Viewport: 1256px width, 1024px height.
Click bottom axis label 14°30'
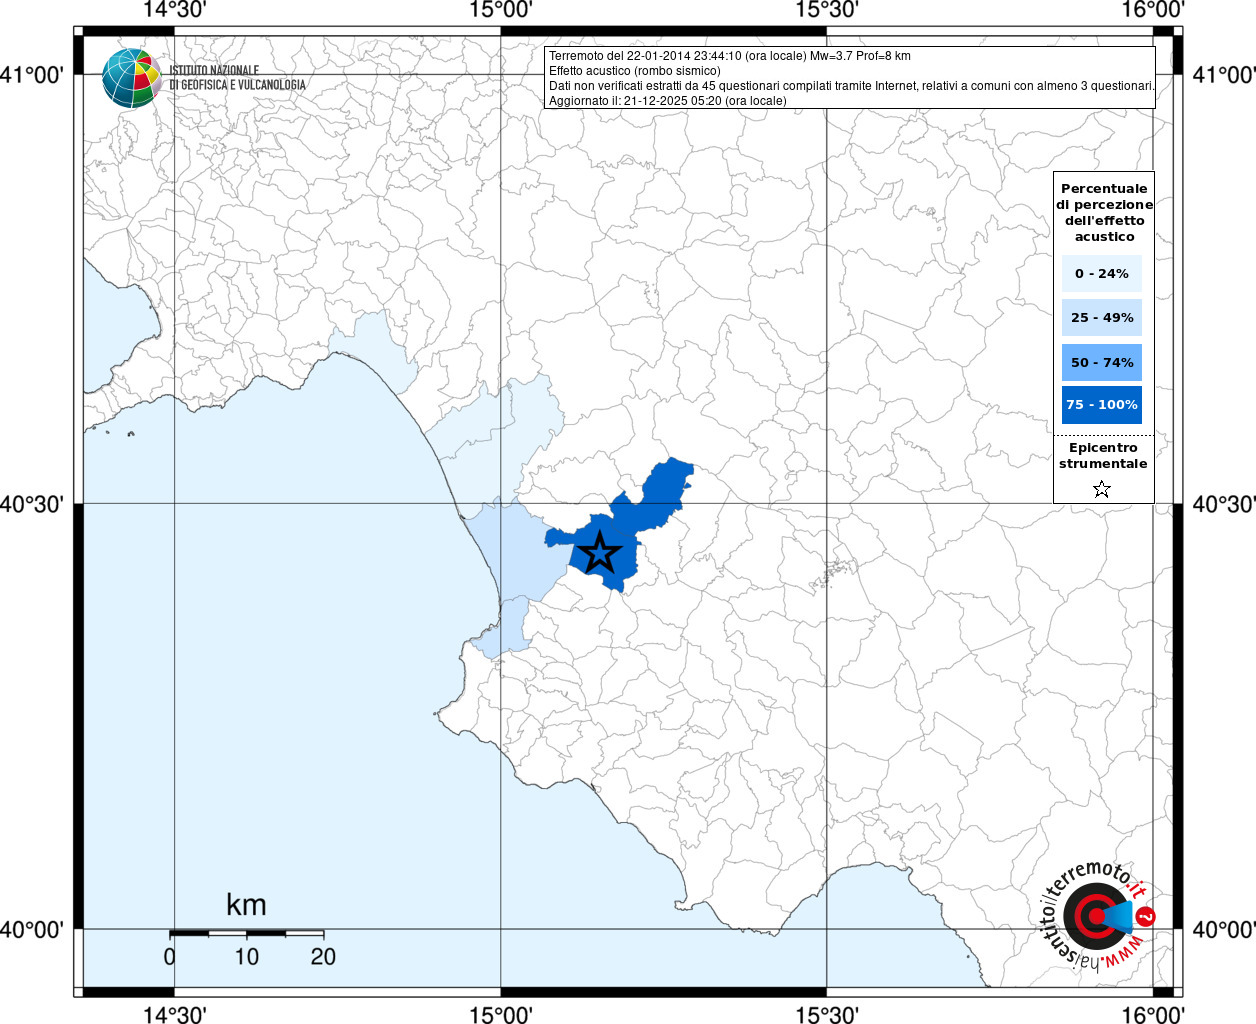175,1014
